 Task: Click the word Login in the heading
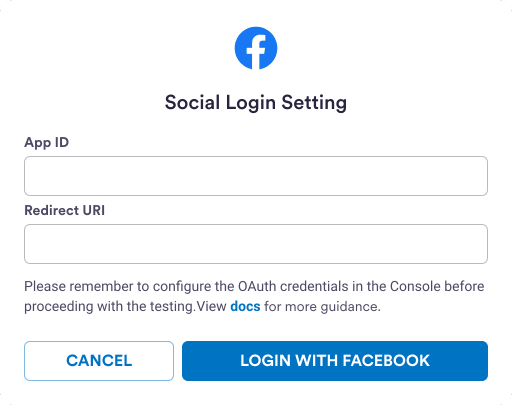251,102
